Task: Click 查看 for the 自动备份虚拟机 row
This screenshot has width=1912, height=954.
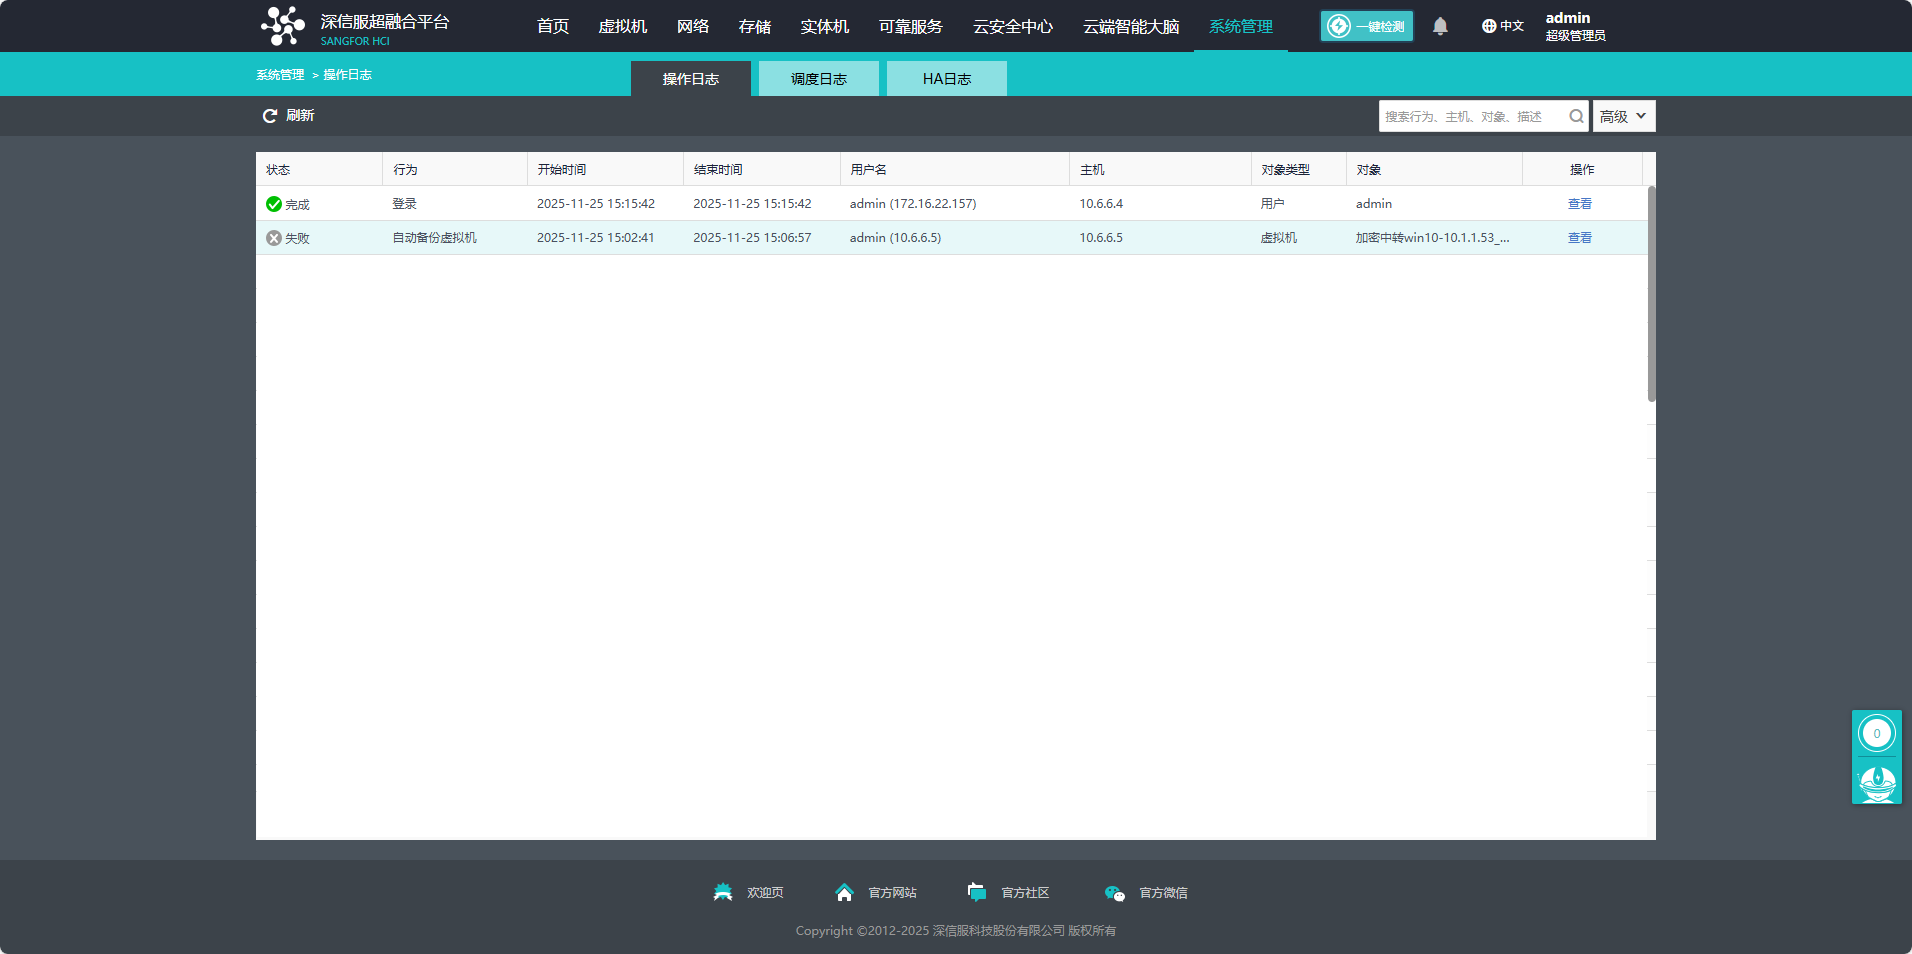Action: click(x=1580, y=238)
